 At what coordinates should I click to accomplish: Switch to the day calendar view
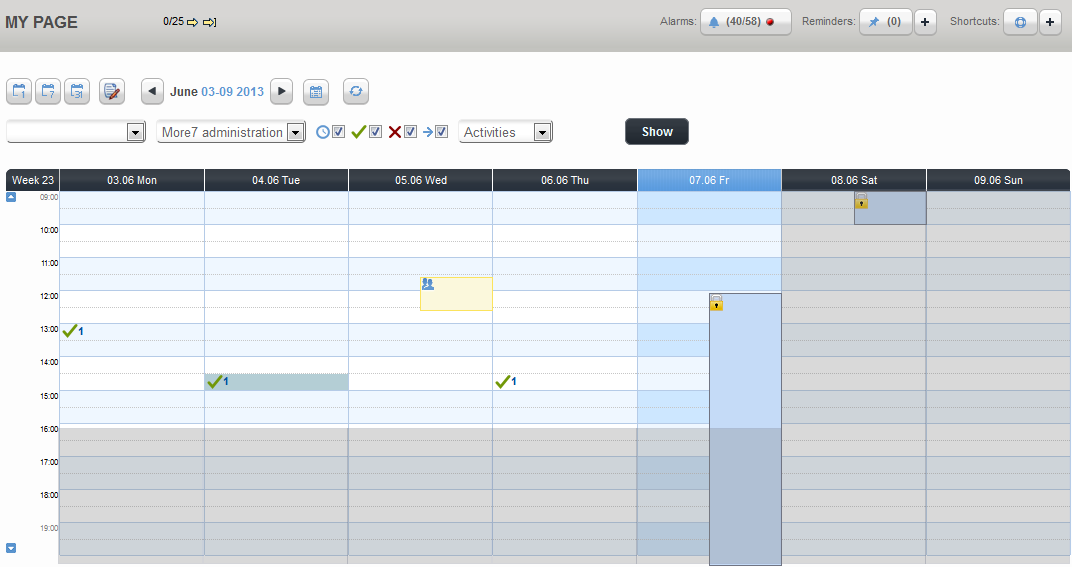coord(19,91)
